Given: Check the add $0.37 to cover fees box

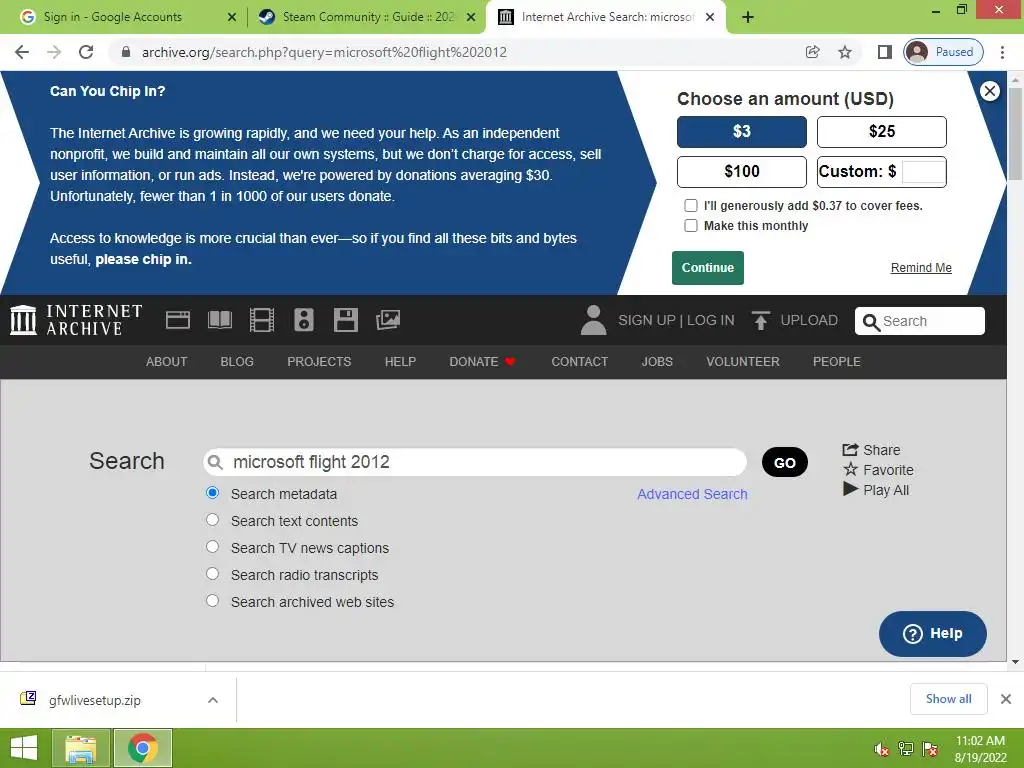Looking at the screenshot, I should (690, 206).
